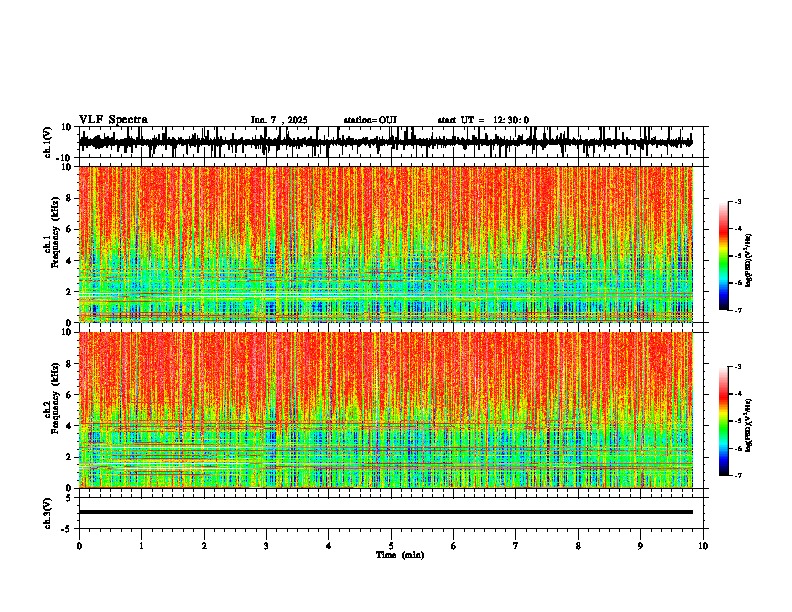792x612 pixels.
Task: Click the station name label
Action: coord(370,120)
